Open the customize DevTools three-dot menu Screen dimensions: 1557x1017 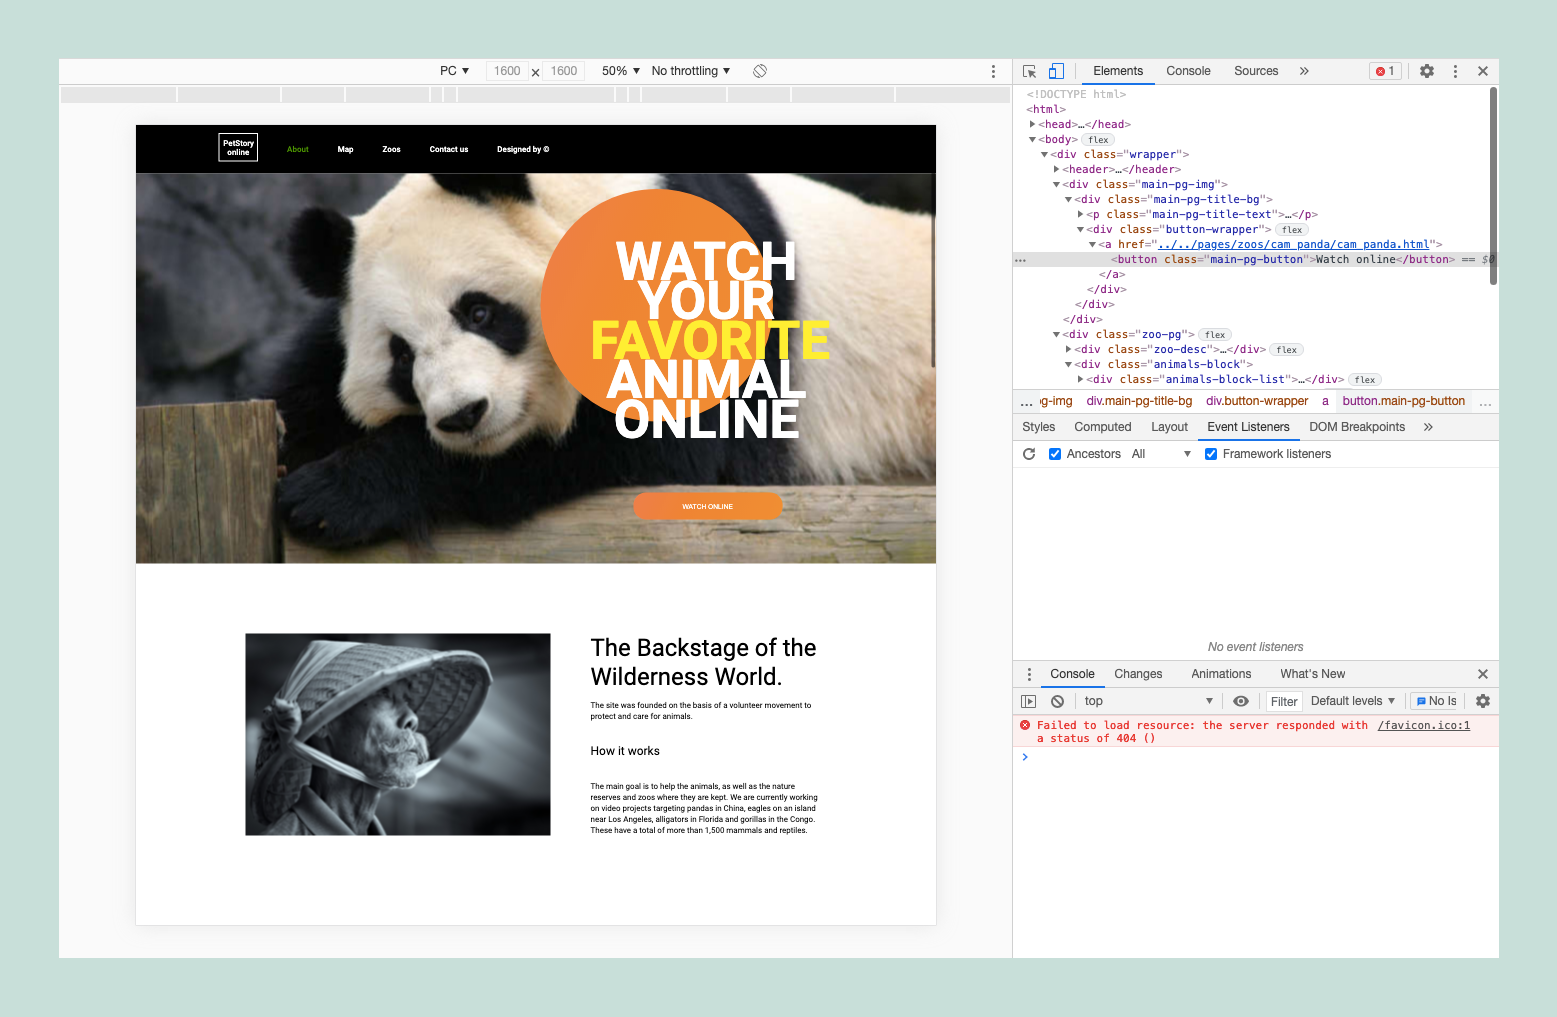pos(1455,71)
